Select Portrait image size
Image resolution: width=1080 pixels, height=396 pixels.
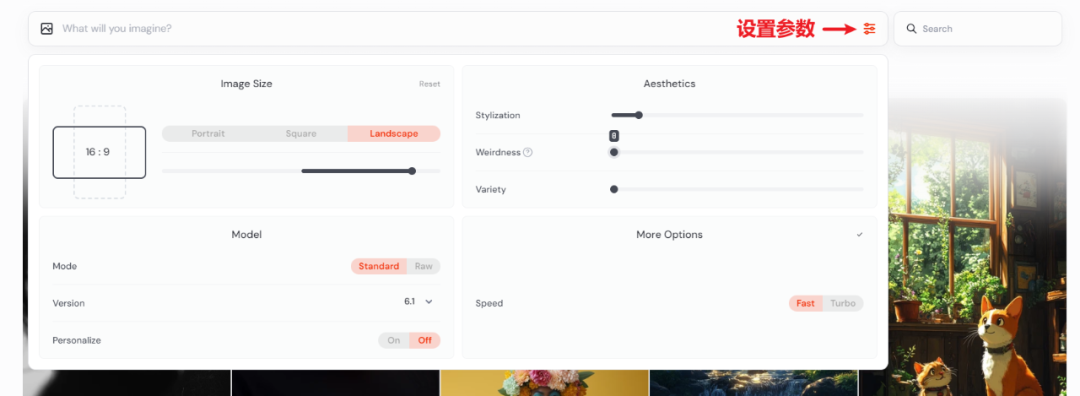(x=208, y=134)
